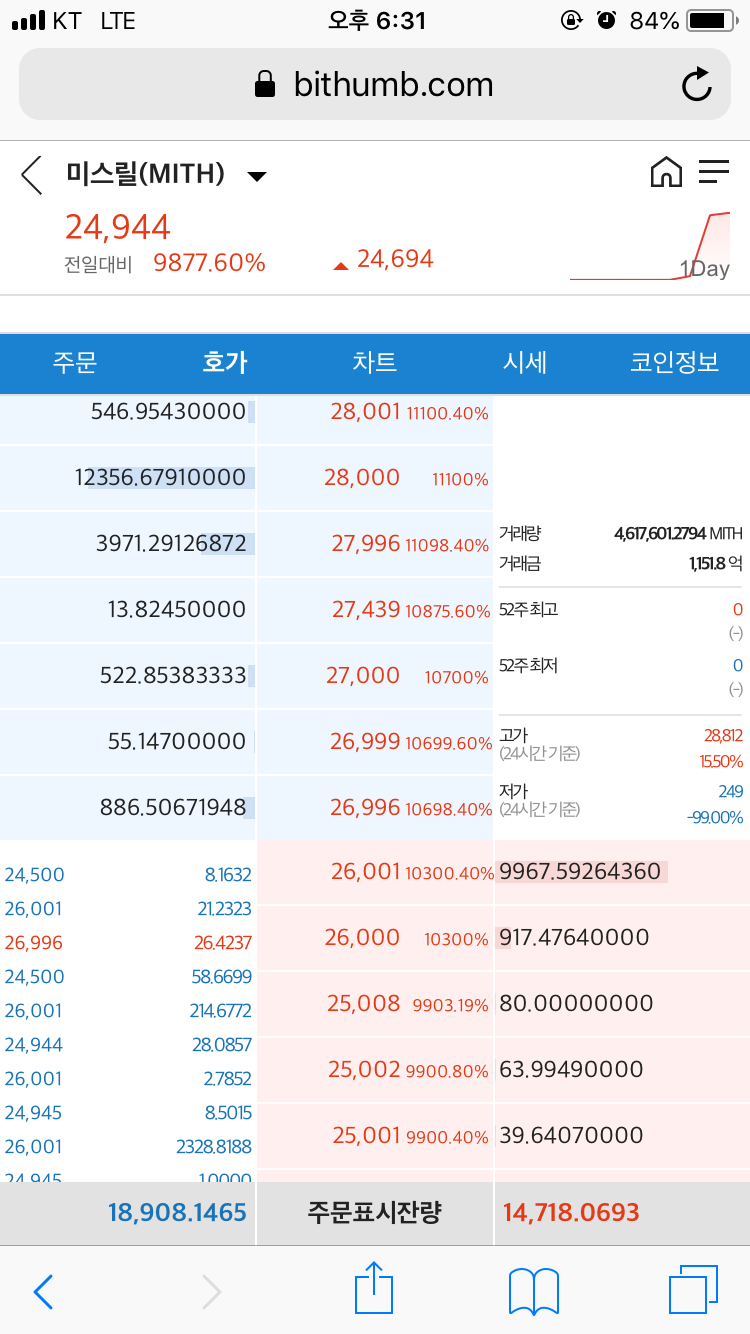Tap the 거래금 1,151.8 억 value
750x1334 pixels.
point(716,565)
